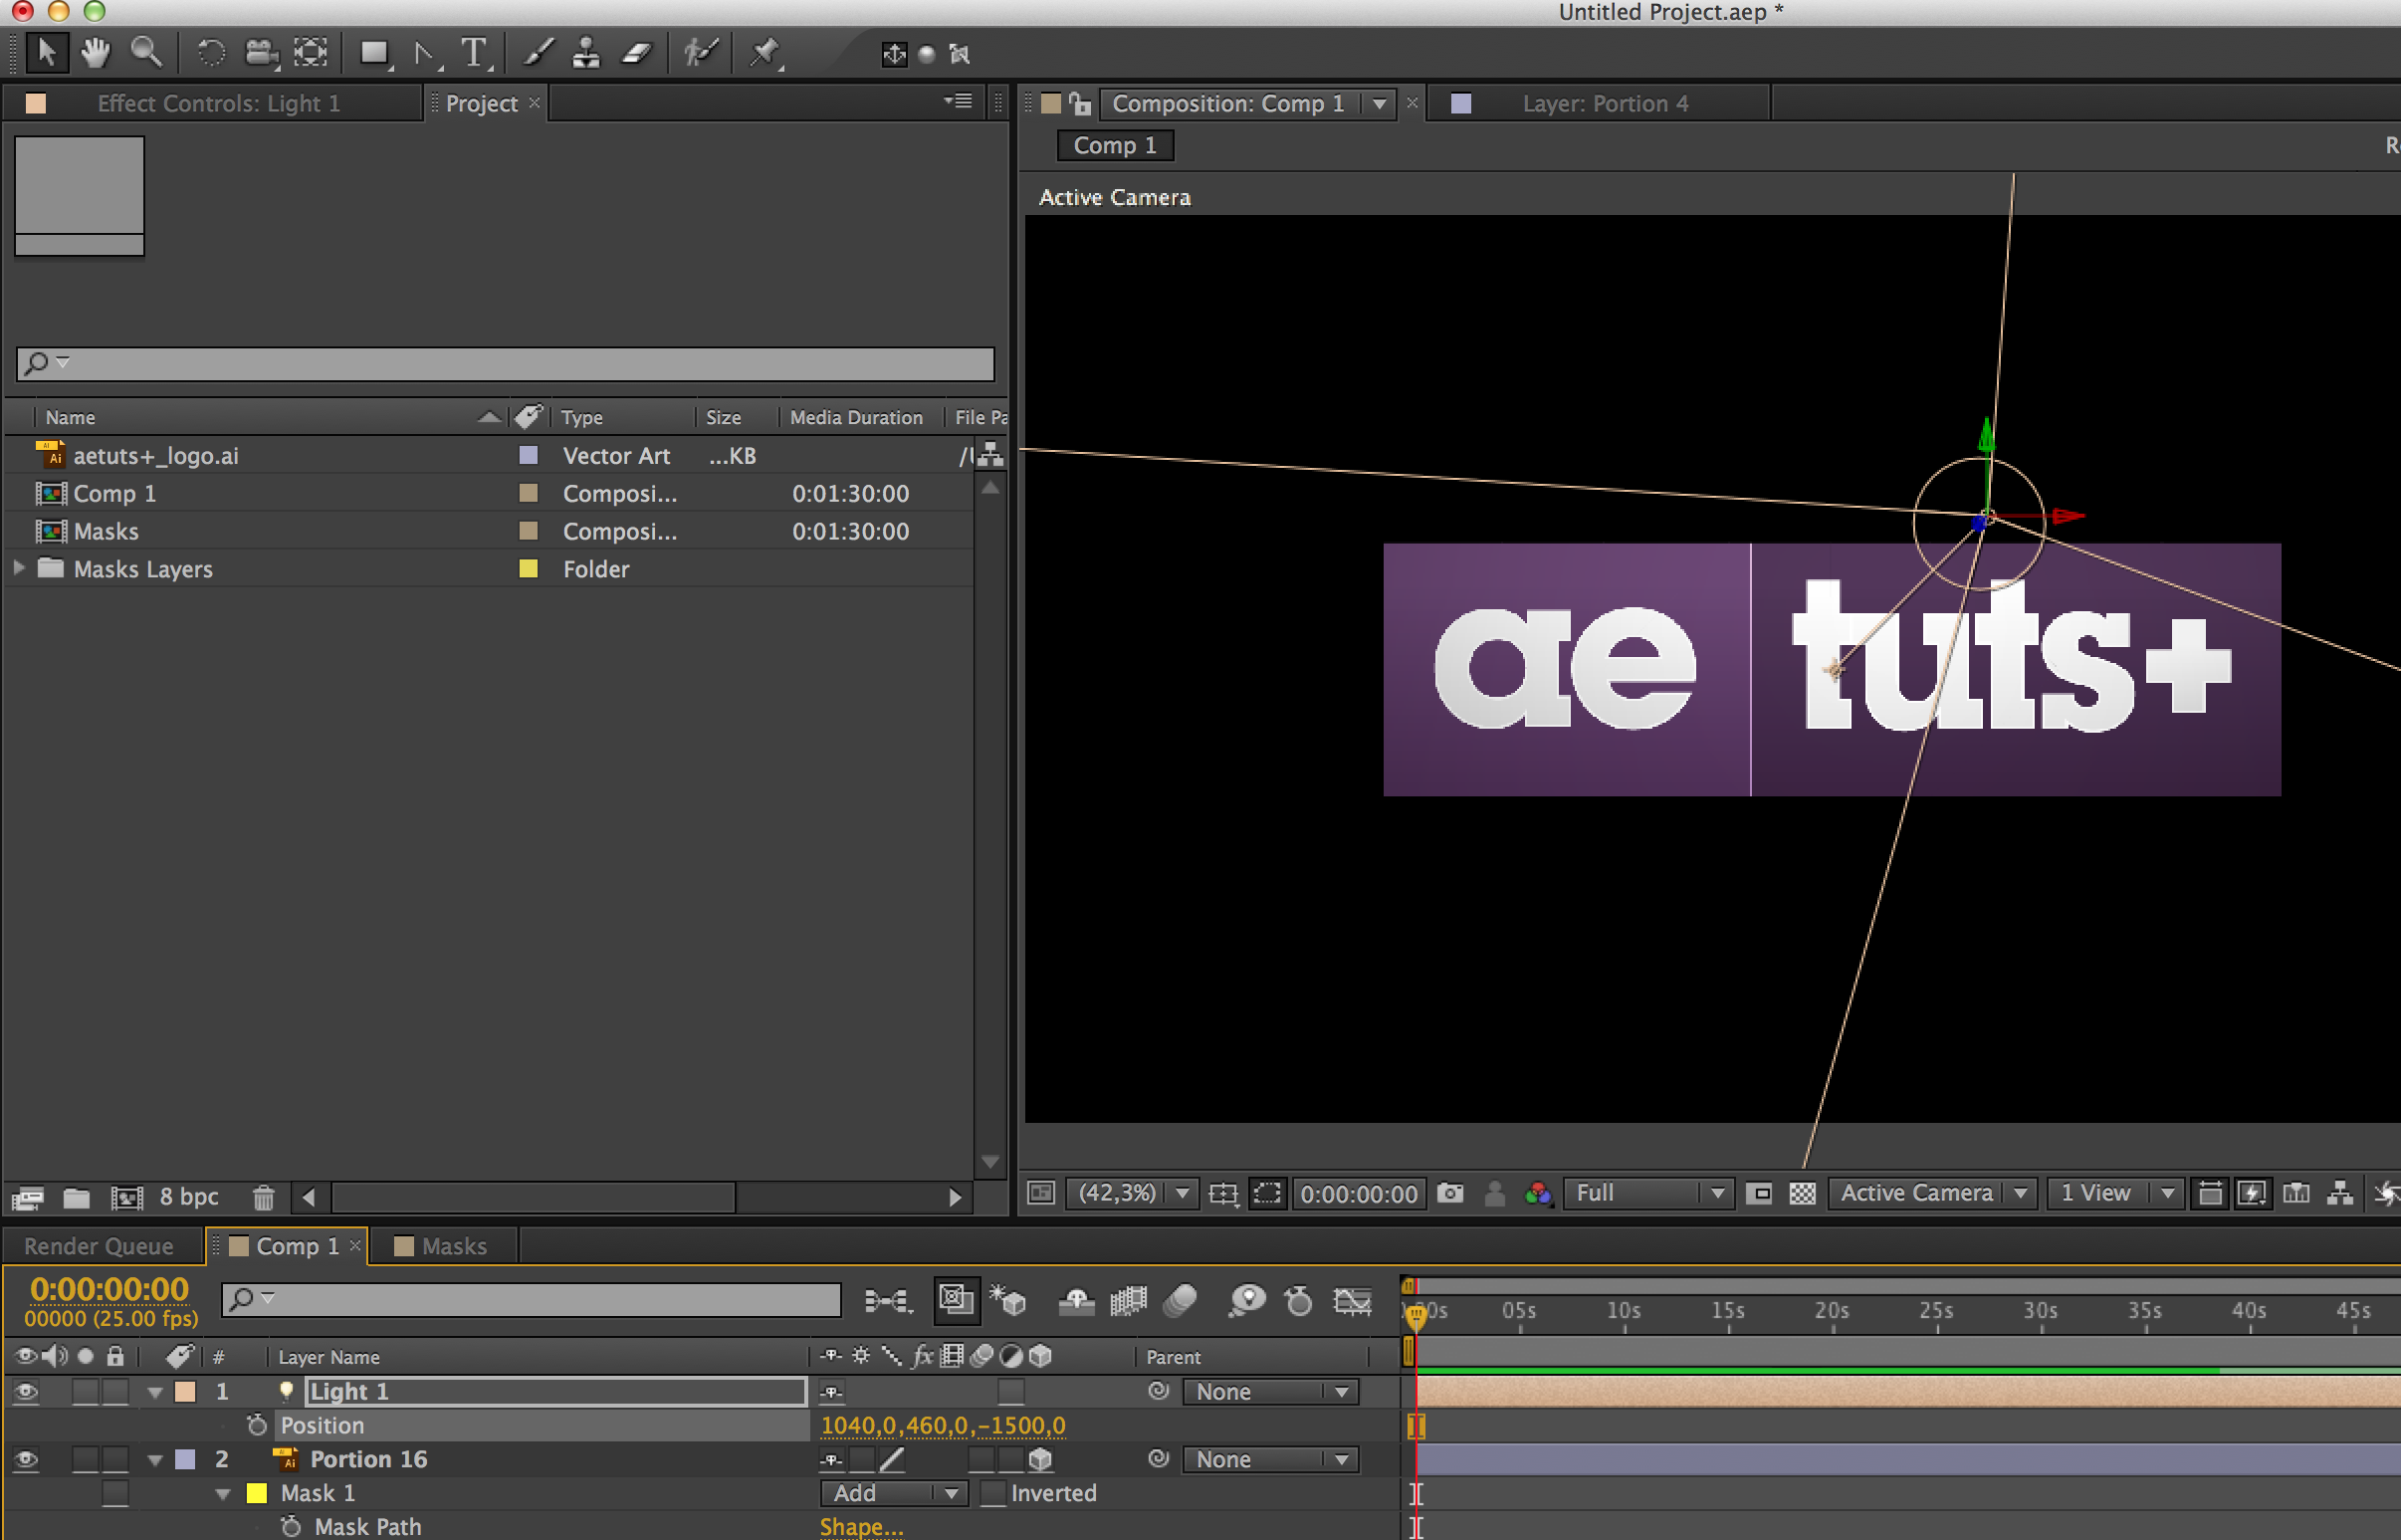Enable motion blur switch in timeline header
This screenshot has height=1540, width=2401.
pyautogui.click(x=1180, y=1301)
